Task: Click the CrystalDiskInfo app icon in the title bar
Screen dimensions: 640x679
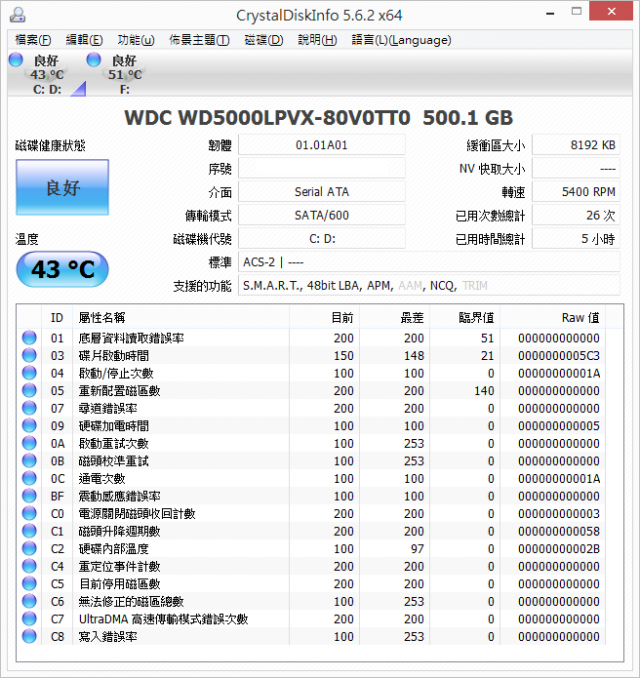Action: pos(18,15)
